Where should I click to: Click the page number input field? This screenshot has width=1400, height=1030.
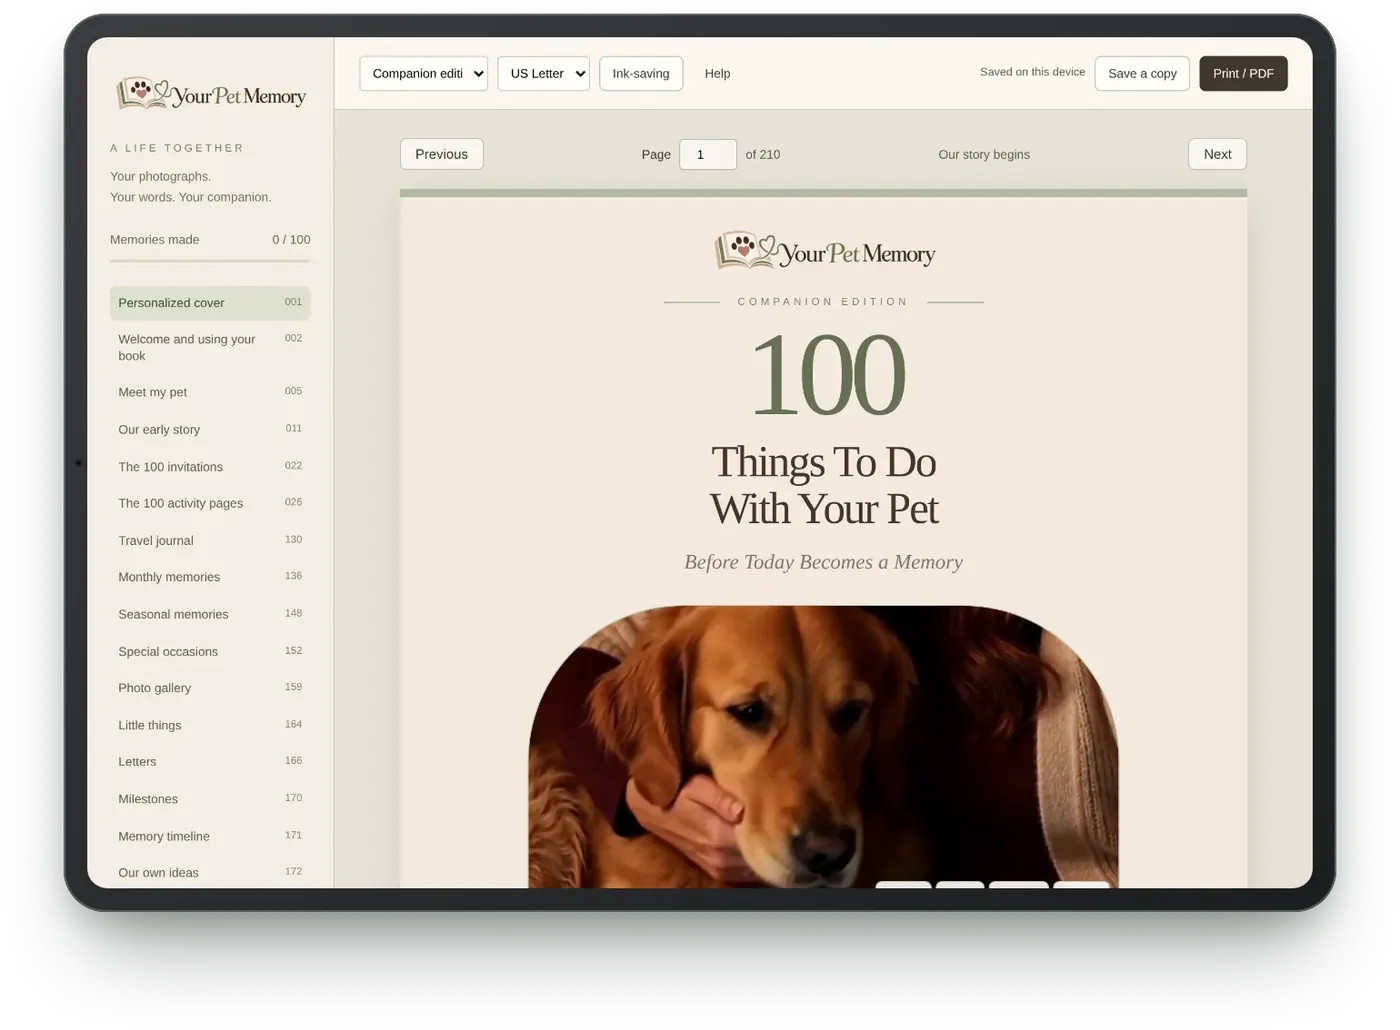coord(708,154)
